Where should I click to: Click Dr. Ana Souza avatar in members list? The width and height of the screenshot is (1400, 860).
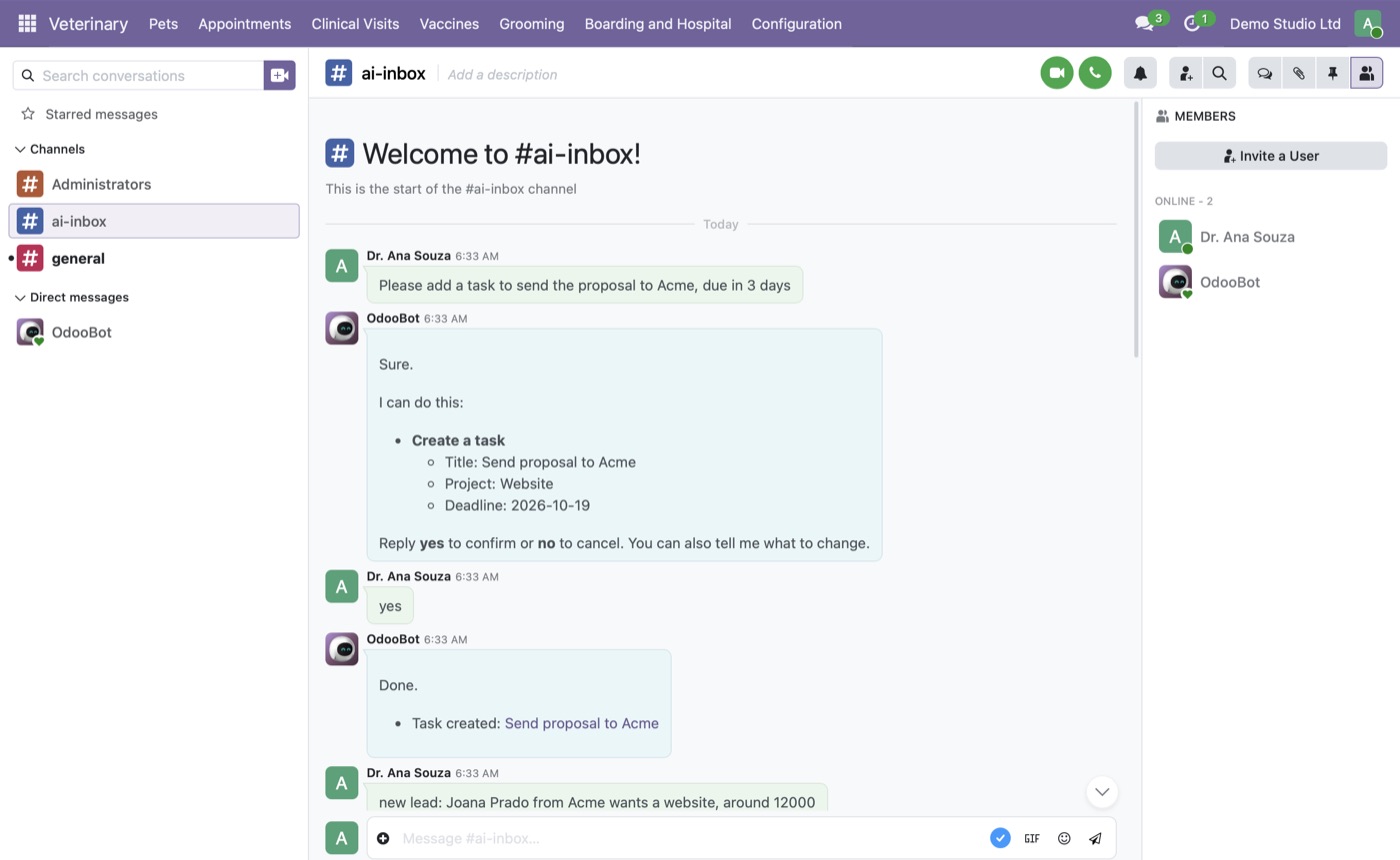click(x=1175, y=237)
